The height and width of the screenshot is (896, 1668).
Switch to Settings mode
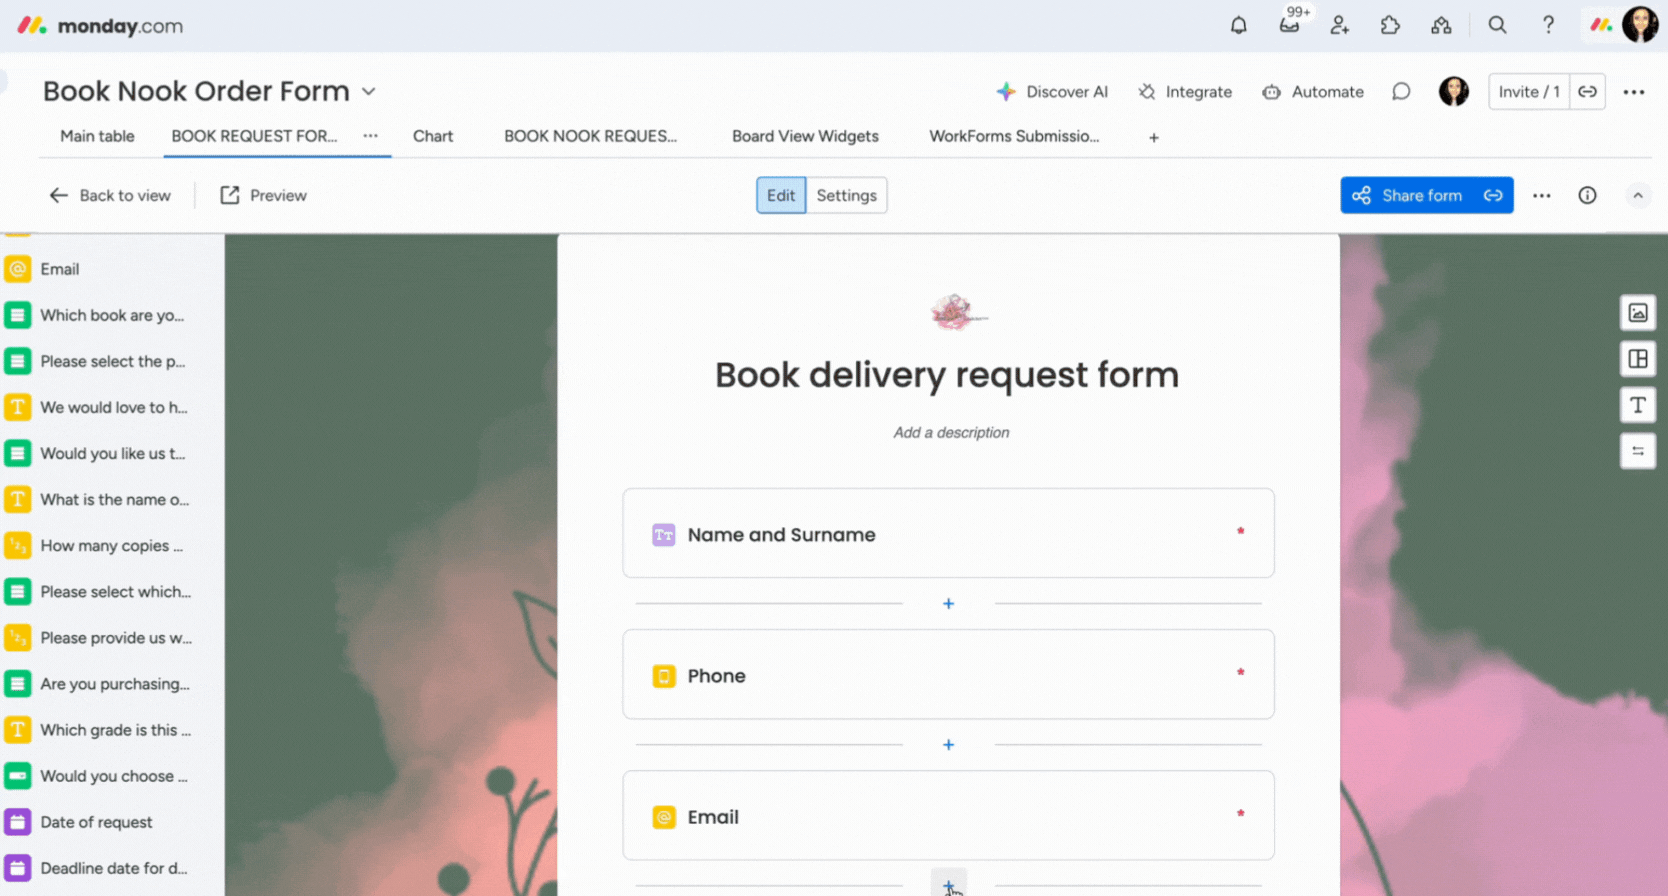point(846,195)
